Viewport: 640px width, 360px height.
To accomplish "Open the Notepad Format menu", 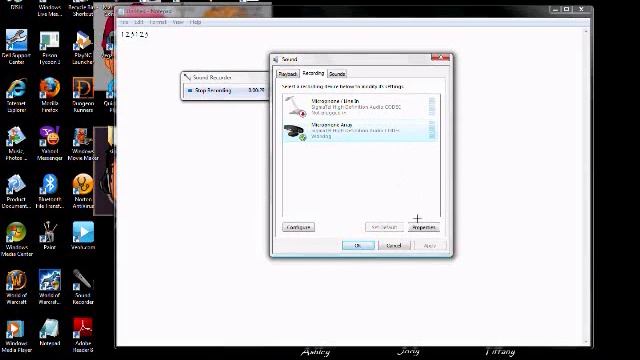I will (x=158, y=22).
